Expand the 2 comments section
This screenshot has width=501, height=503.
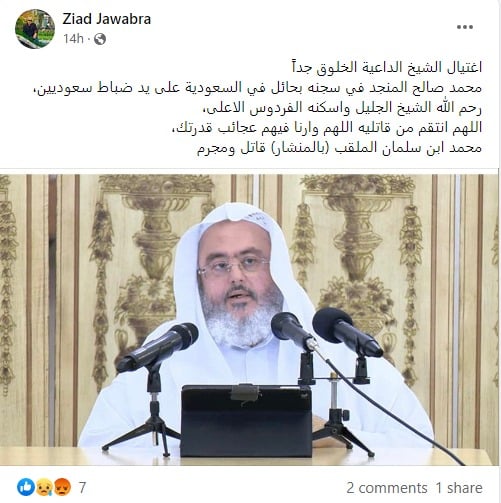click(387, 488)
